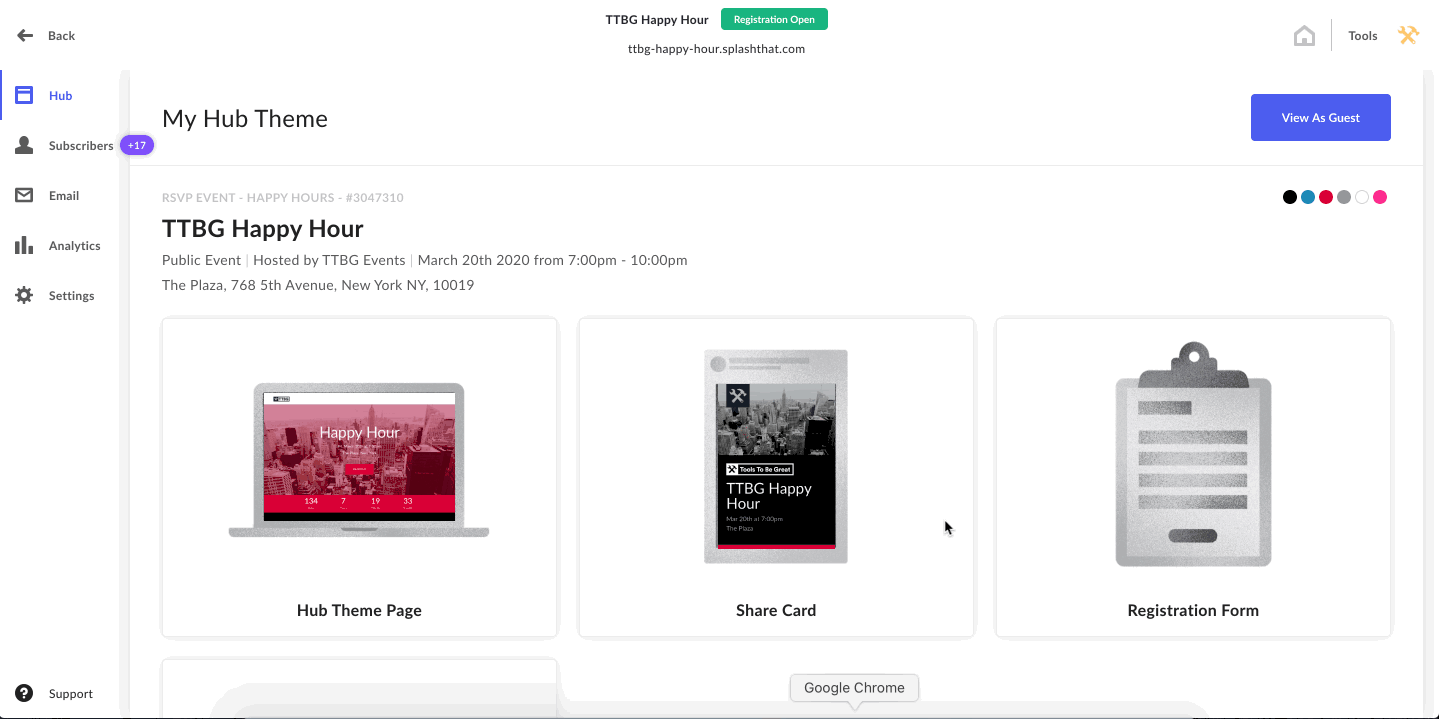Click the Tools label in header
This screenshot has height=719, width=1439.
click(x=1363, y=36)
